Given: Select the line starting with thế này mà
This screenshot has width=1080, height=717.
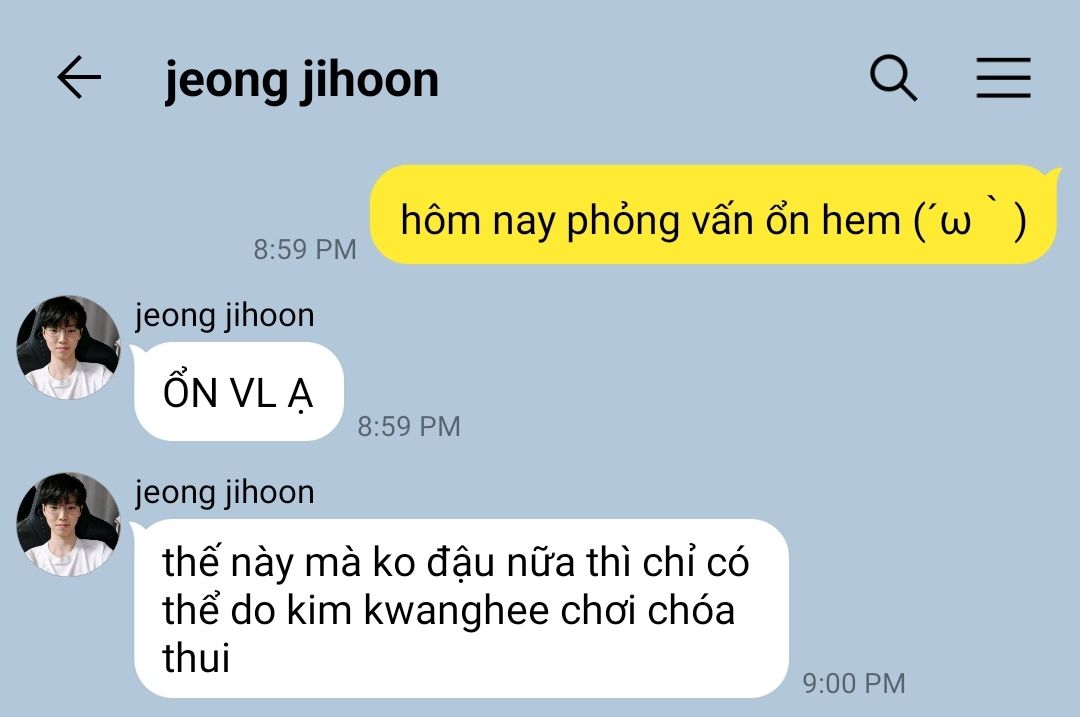Looking at the screenshot, I should coord(456,562).
